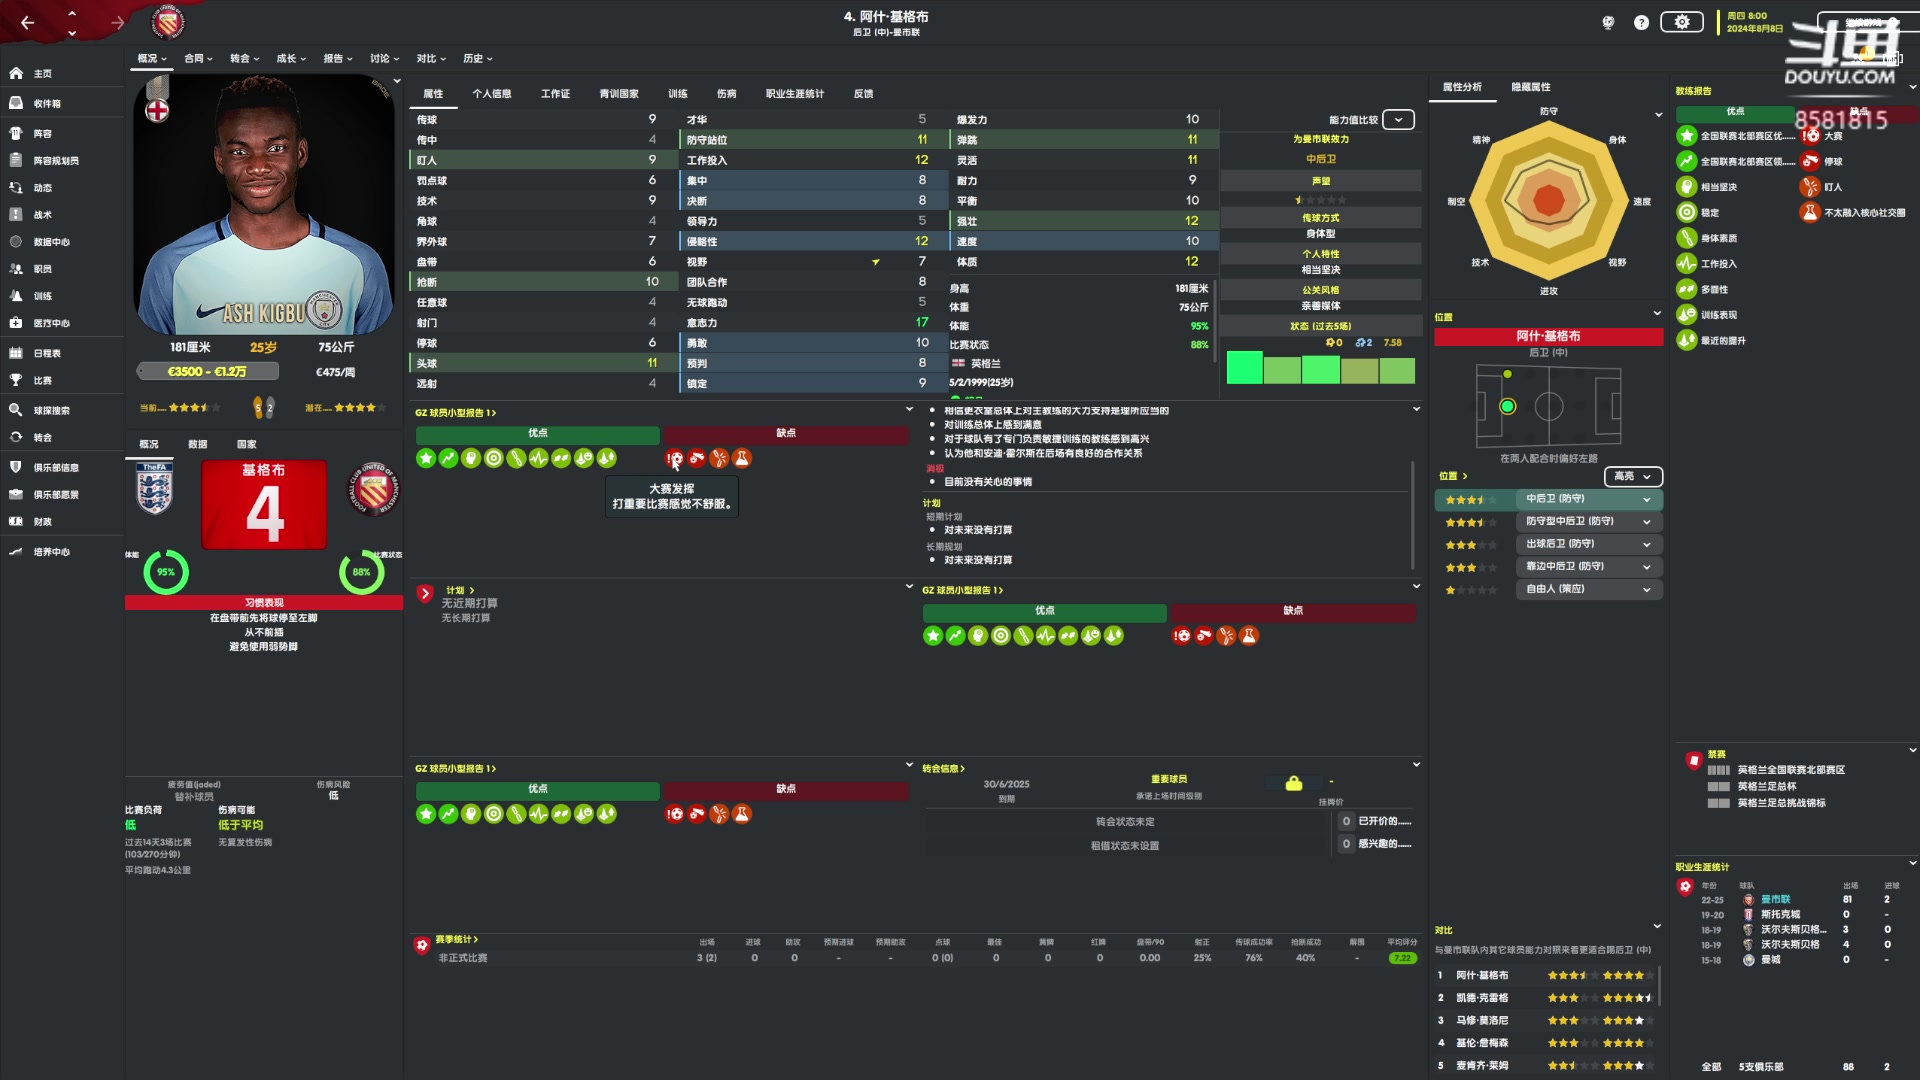The height and width of the screenshot is (1080, 1920).
Task: Click the transfer lock icon
Action: click(1293, 783)
